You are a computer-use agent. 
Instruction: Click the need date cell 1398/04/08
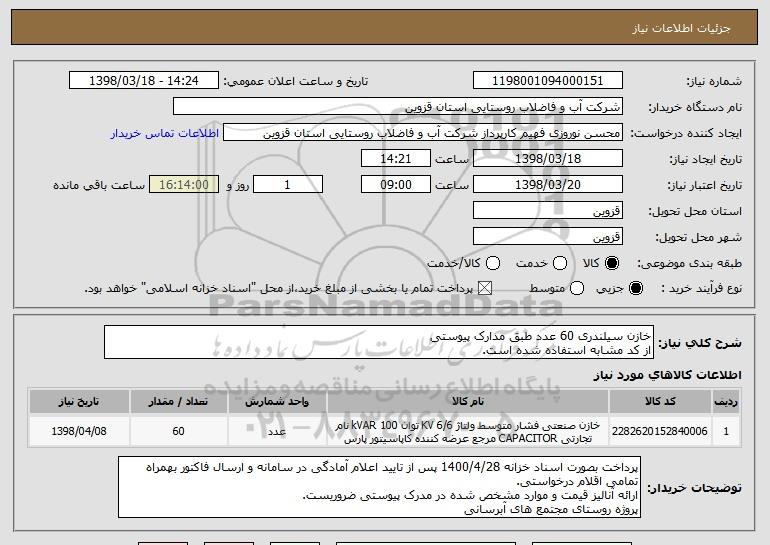79,431
